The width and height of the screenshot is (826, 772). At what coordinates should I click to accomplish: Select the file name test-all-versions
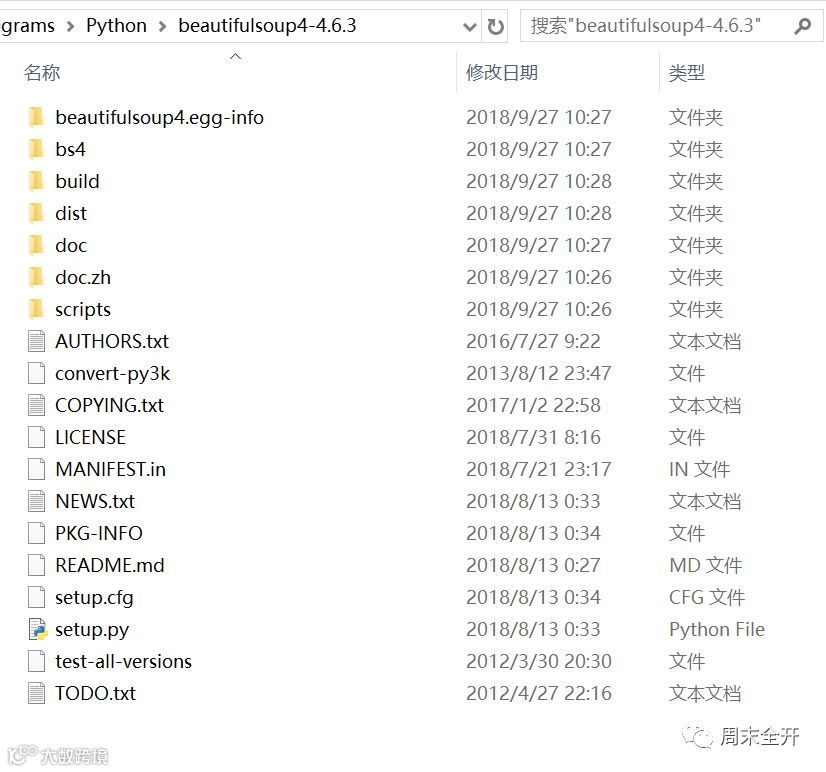pos(123,661)
